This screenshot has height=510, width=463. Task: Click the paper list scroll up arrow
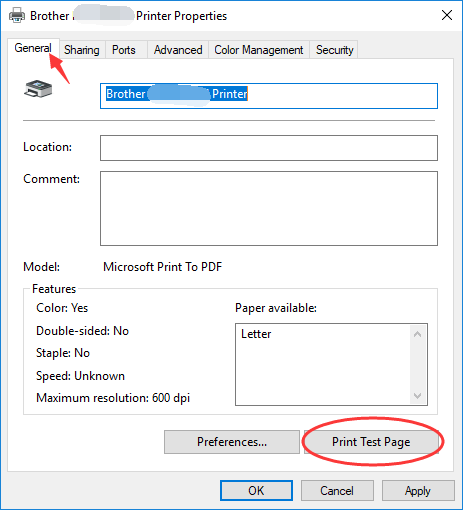(x=417, y=334)
